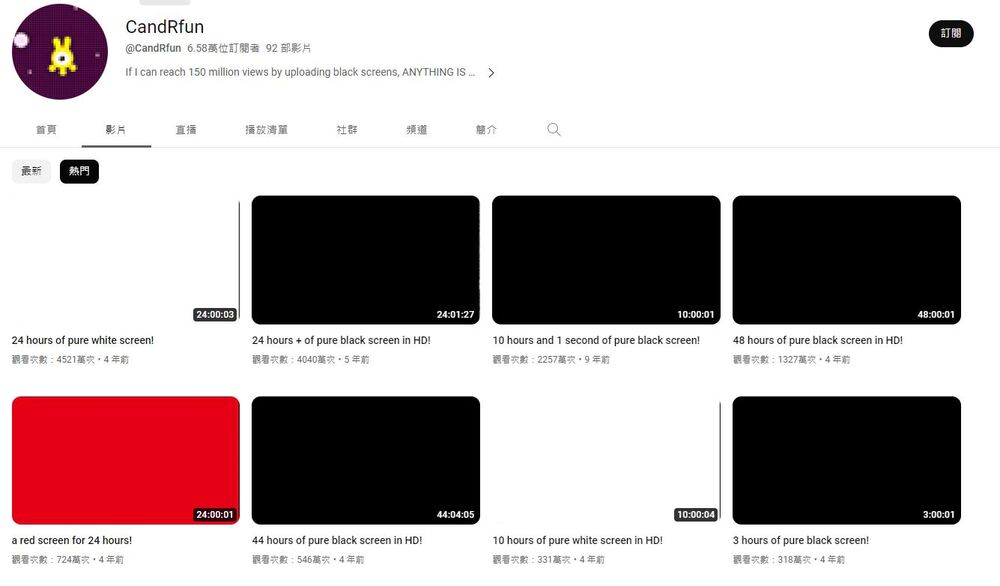The height and width of the screenshot is (586, 1000).
Task: Select the 頻道 tab
Action: point(416,129)
